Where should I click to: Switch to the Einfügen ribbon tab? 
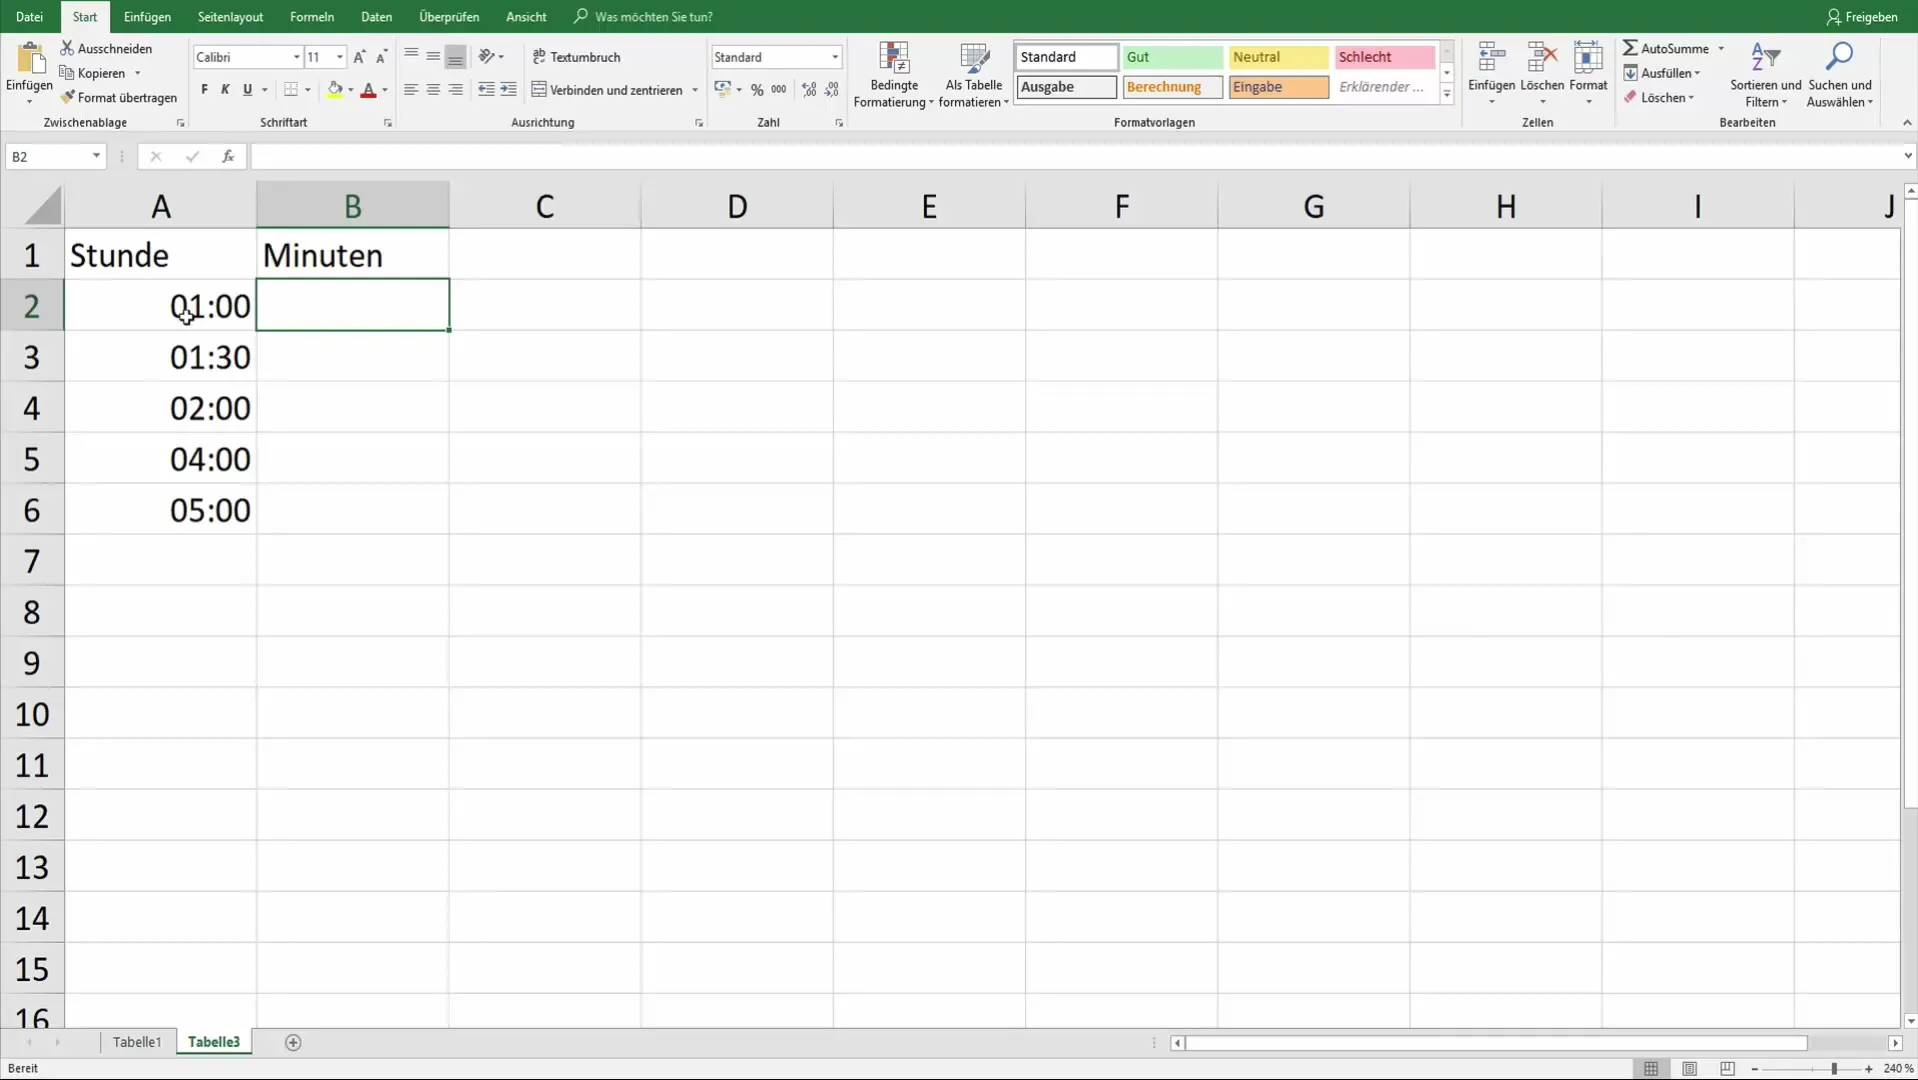(147, 16)
